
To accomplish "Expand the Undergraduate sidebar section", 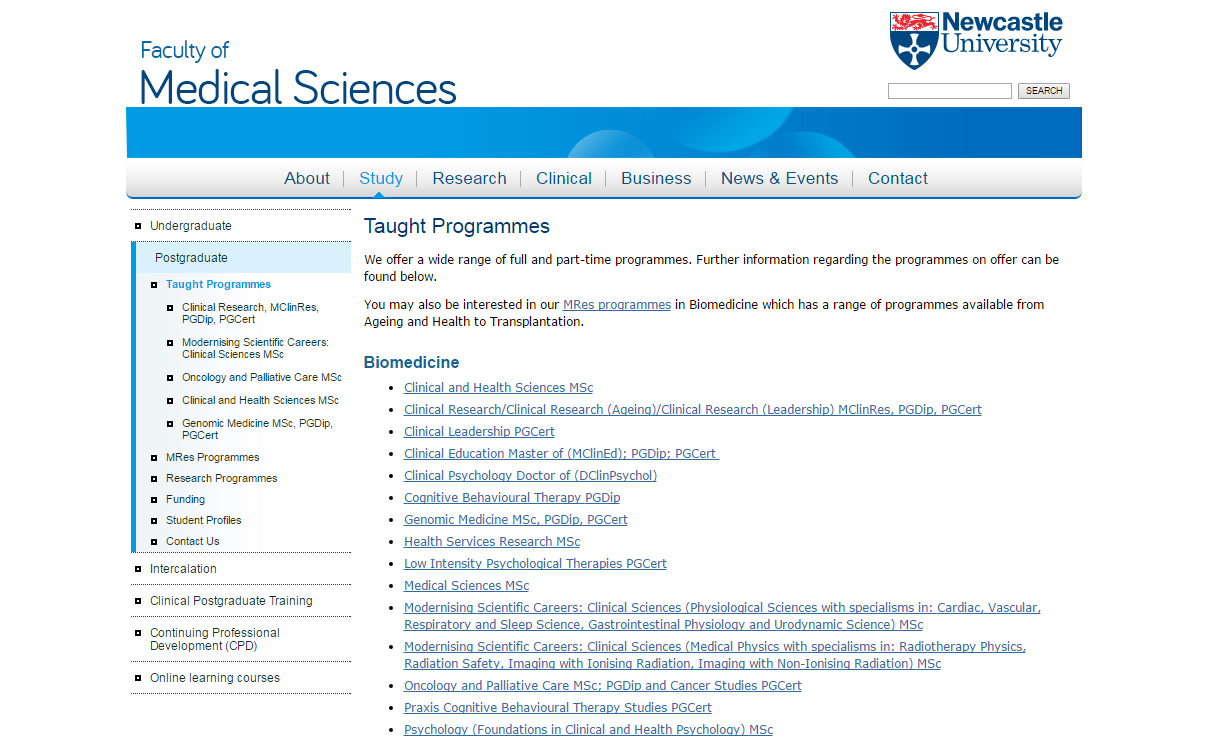I will (190, 226).
